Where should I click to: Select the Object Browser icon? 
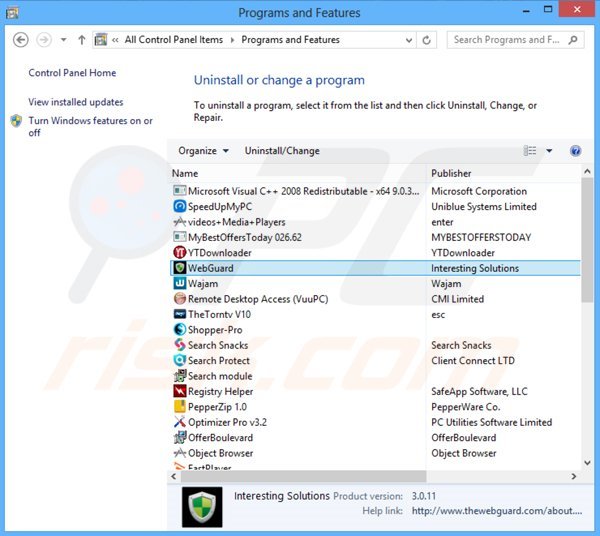pyautogui.click(x=179, y=453)
